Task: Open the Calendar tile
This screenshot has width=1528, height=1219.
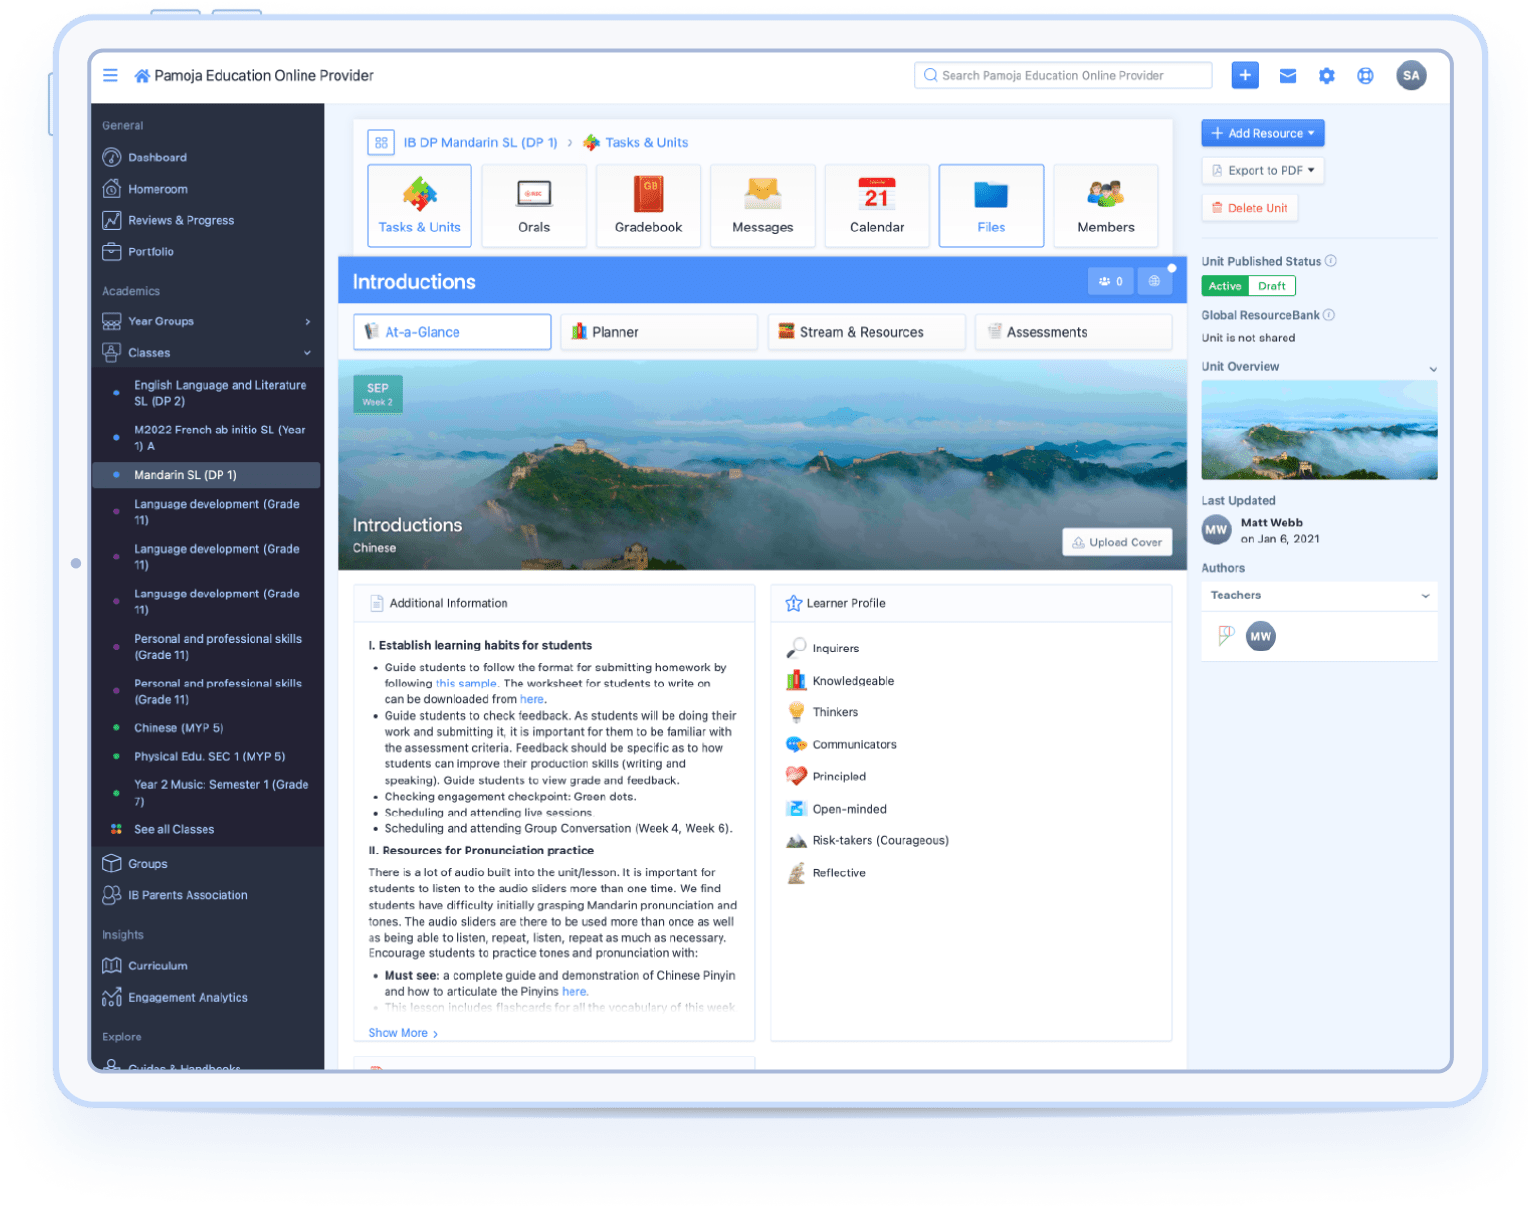Action: [877, 205]
